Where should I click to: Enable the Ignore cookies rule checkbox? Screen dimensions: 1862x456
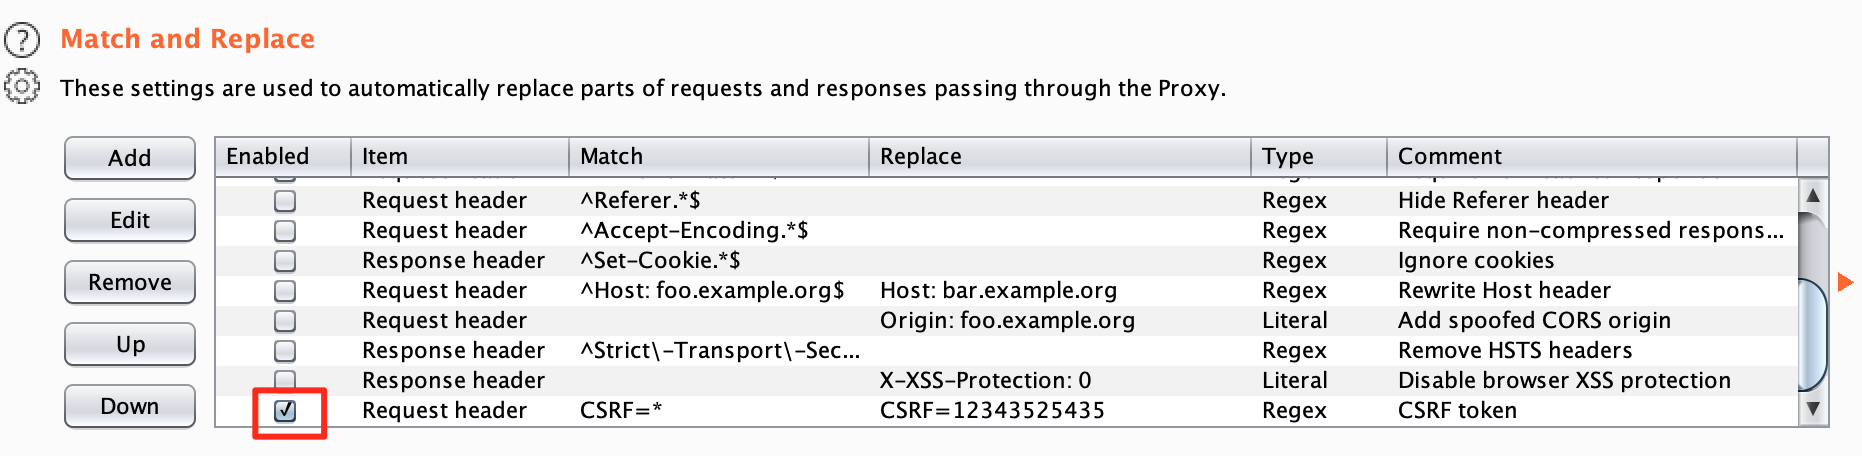click(286, 261)
